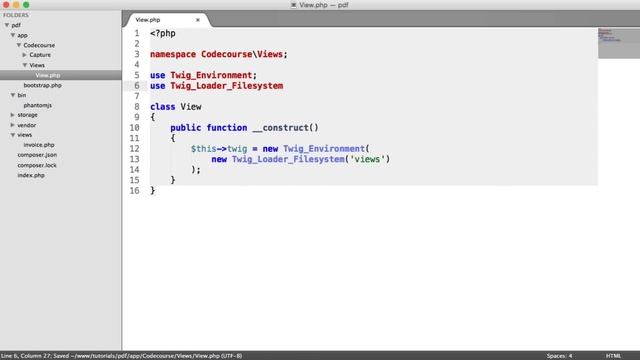Image resolution: width=640 pixels, height=360 pixels.
Task: Click '__construct()' on line 10
Action: [x=285, y=128]
